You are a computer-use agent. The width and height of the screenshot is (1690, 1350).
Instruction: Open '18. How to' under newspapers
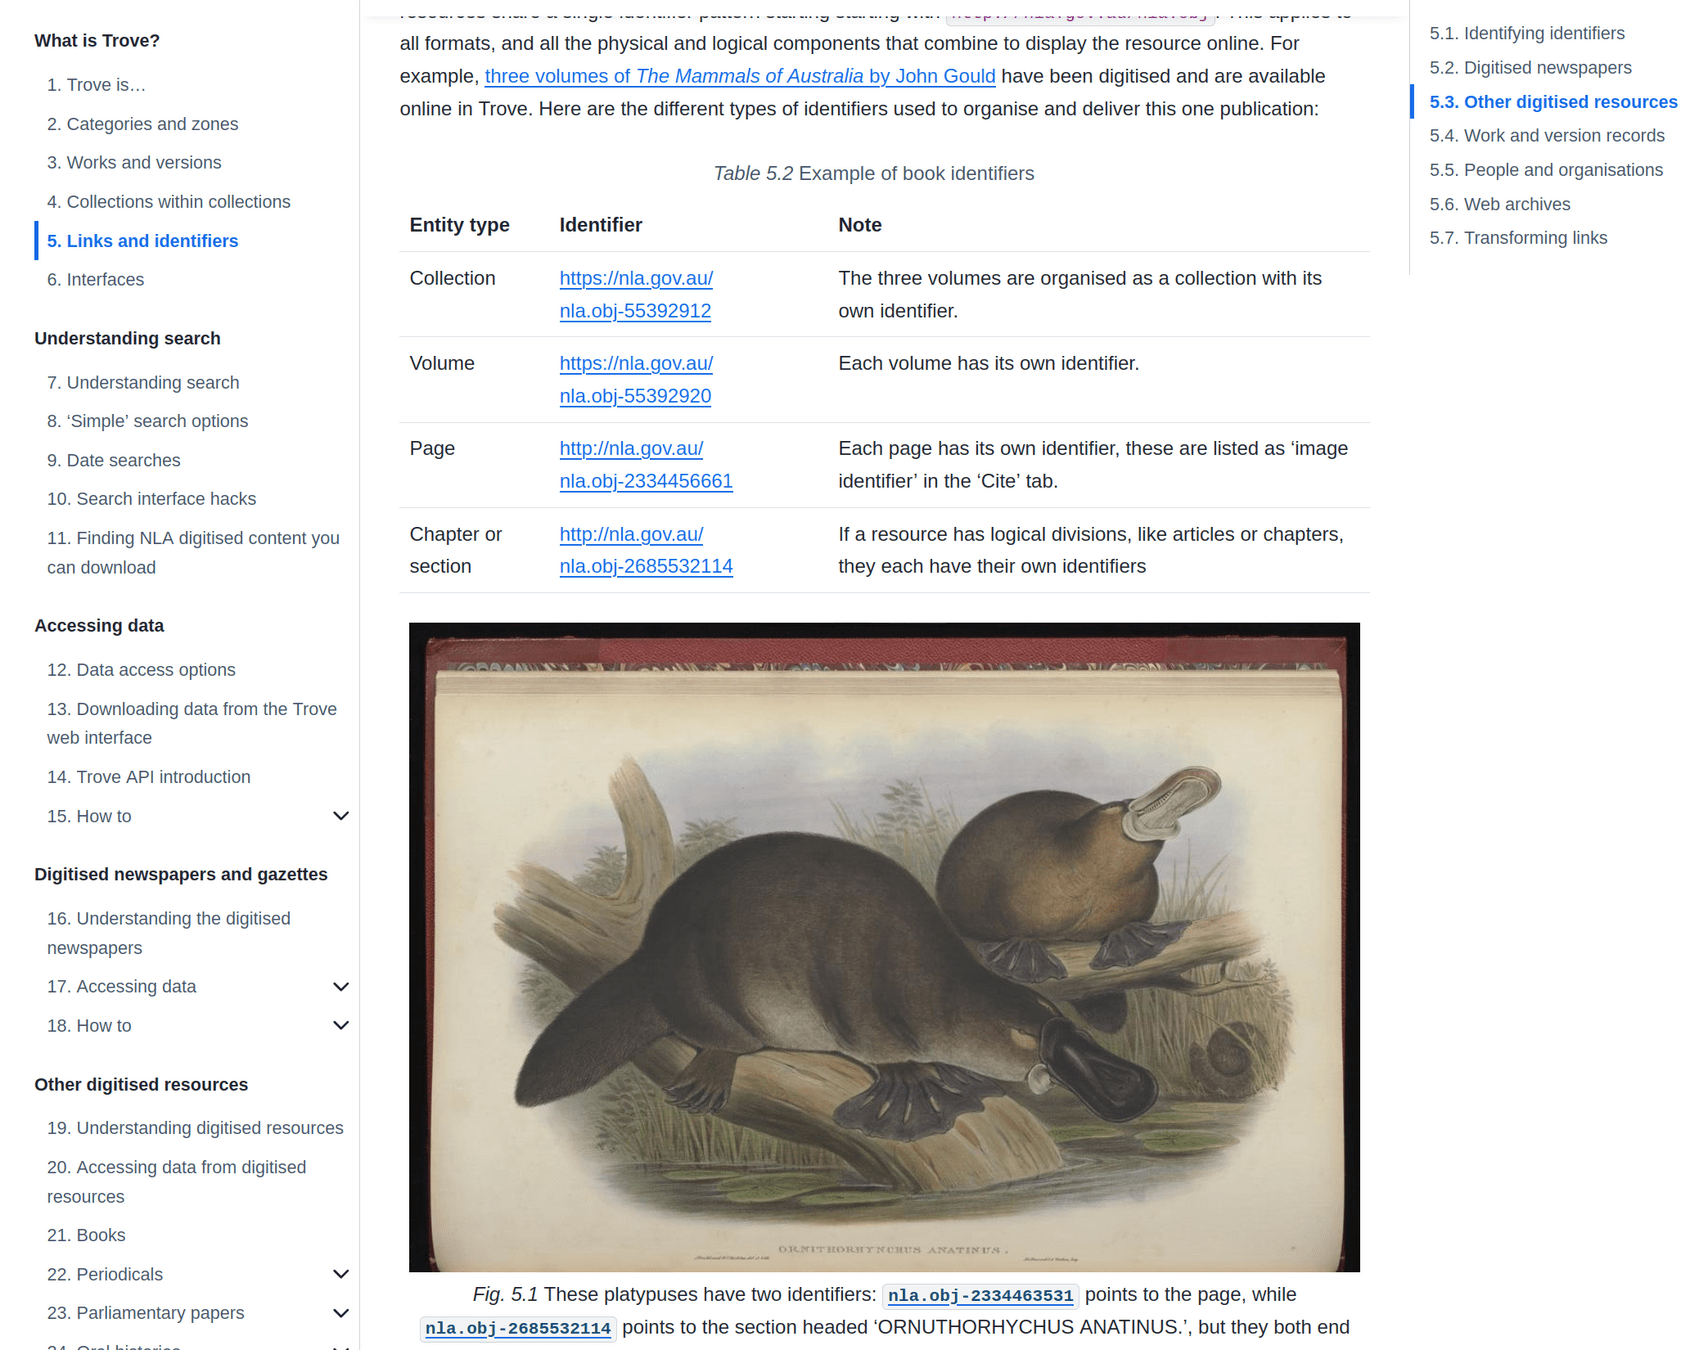[89, 1026]
